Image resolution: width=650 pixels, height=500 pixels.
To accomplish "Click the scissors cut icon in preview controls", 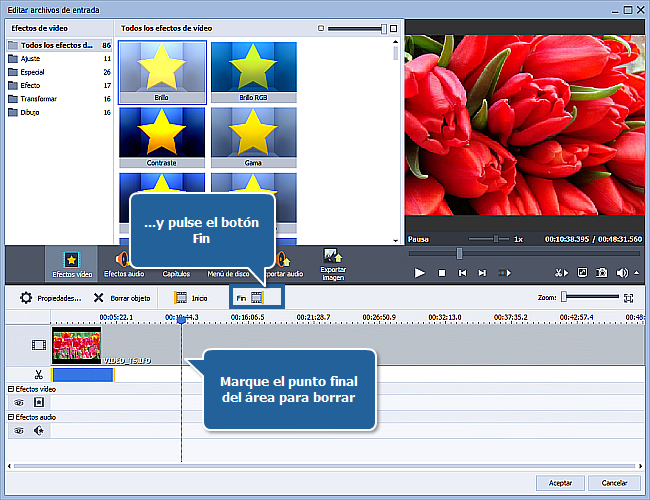I will [x=560, y=273].
